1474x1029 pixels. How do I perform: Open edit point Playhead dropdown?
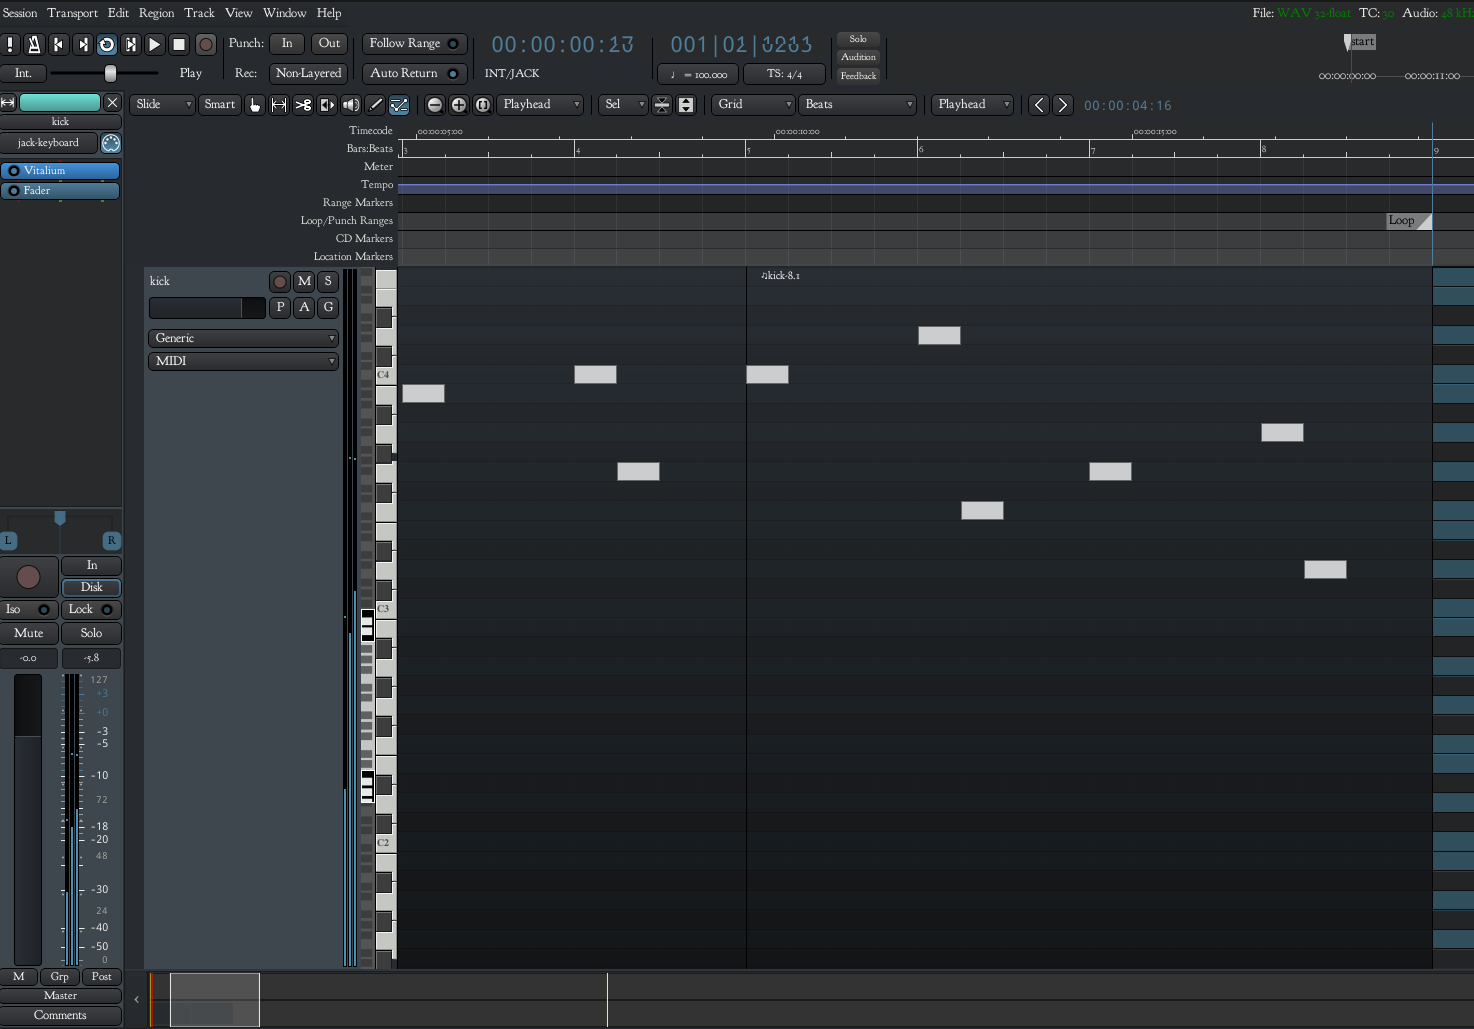point(972,104)
